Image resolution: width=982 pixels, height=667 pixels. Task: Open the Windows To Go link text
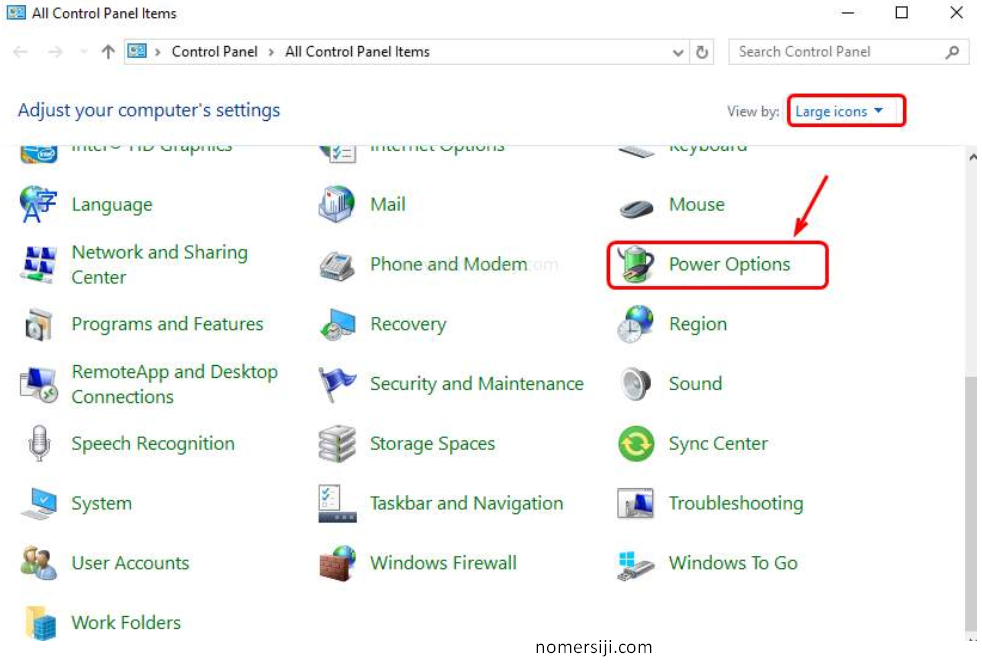[x=733, y=562]
